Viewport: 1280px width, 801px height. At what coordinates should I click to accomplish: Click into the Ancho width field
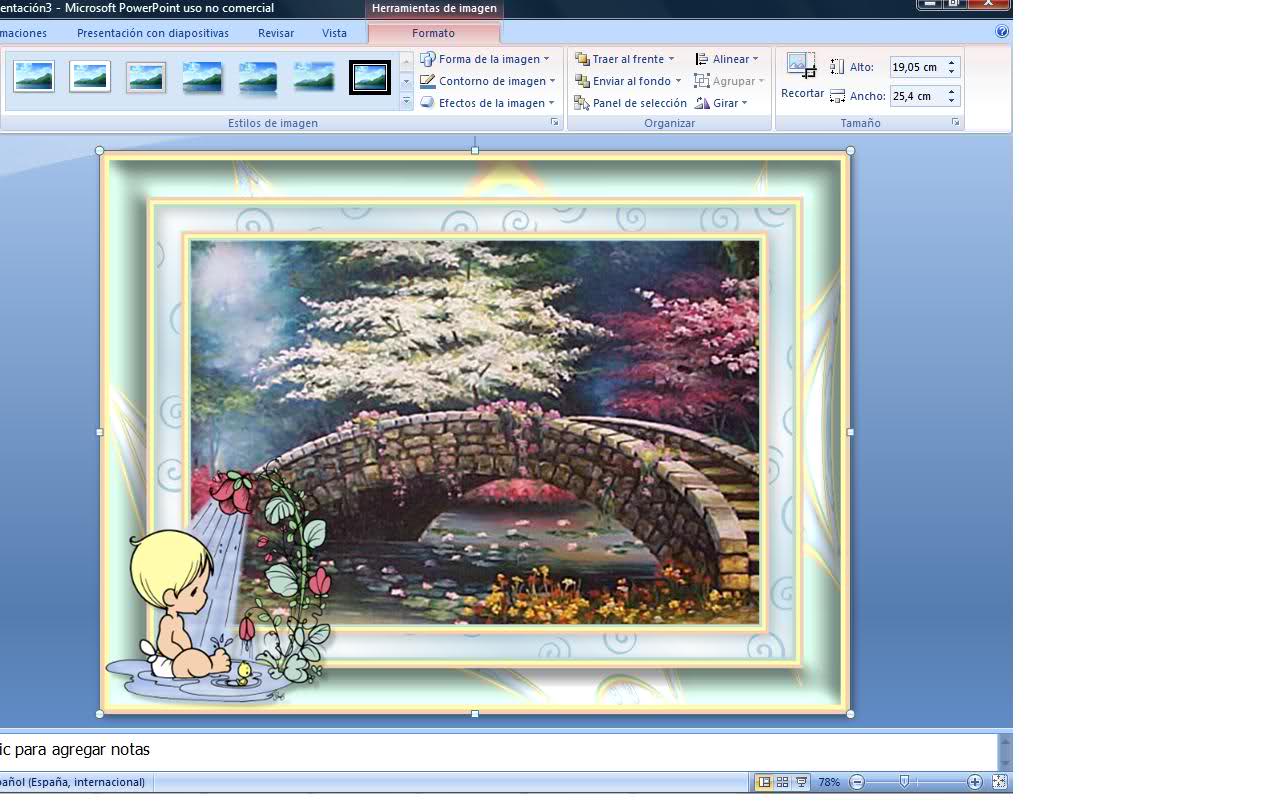(917, 96)
